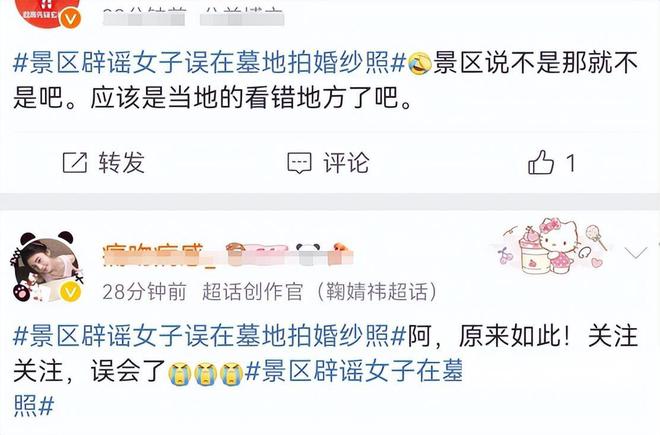Open hashtag #景区辟谣女子误在墓地拍婚纱照# in first post
Screen dimensions: 660x435
point(209,63)
